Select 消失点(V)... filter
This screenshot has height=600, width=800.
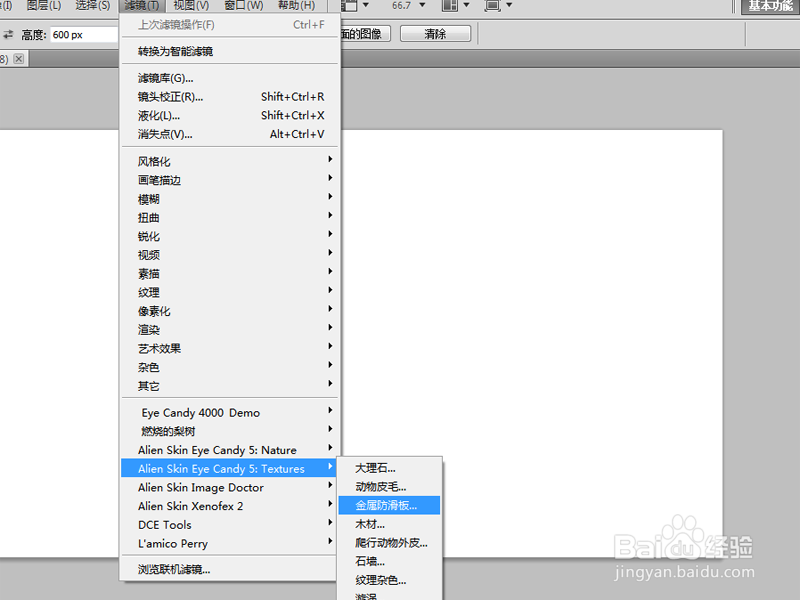pyautogui.click(x=230, y=134)
